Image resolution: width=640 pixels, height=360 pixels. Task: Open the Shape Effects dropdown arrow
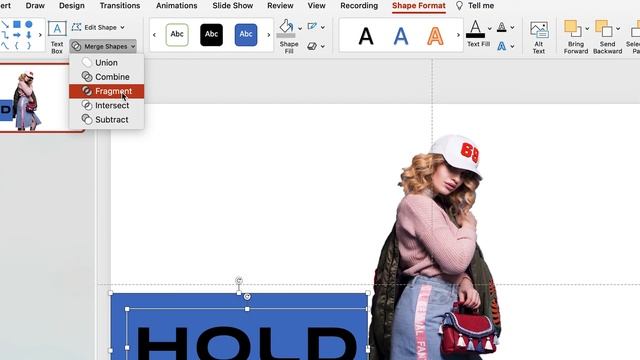[x=322, y=47]
